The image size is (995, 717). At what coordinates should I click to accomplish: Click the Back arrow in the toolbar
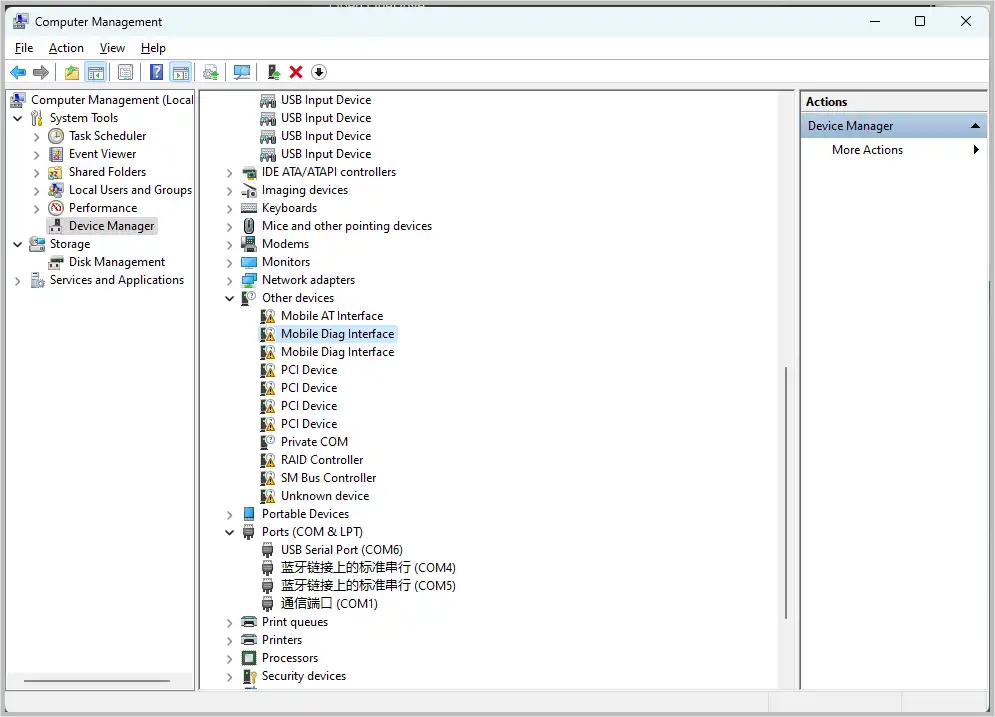coord(17,72)
